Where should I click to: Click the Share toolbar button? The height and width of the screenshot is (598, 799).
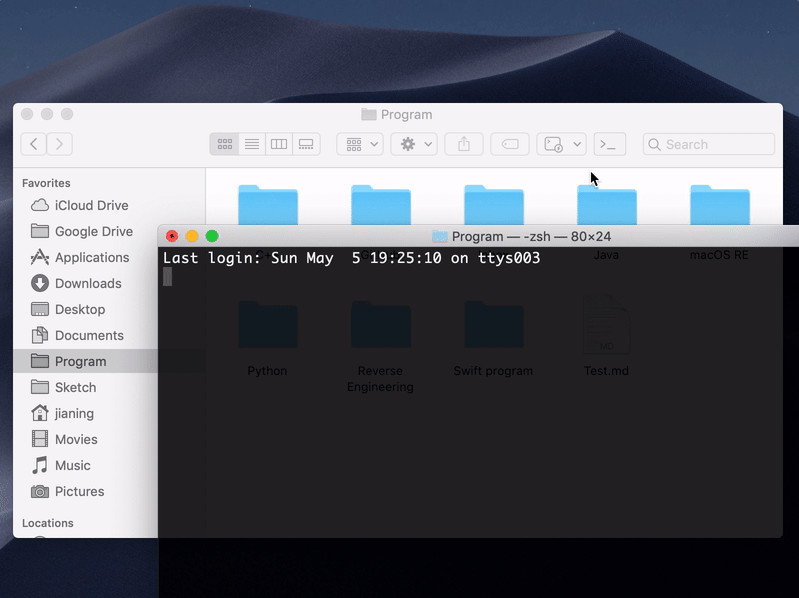click(464, 144)
